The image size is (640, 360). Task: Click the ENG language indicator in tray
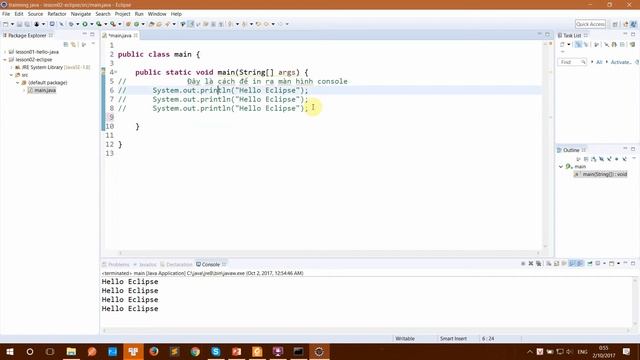pyautogui.click(x=582, y=351)
